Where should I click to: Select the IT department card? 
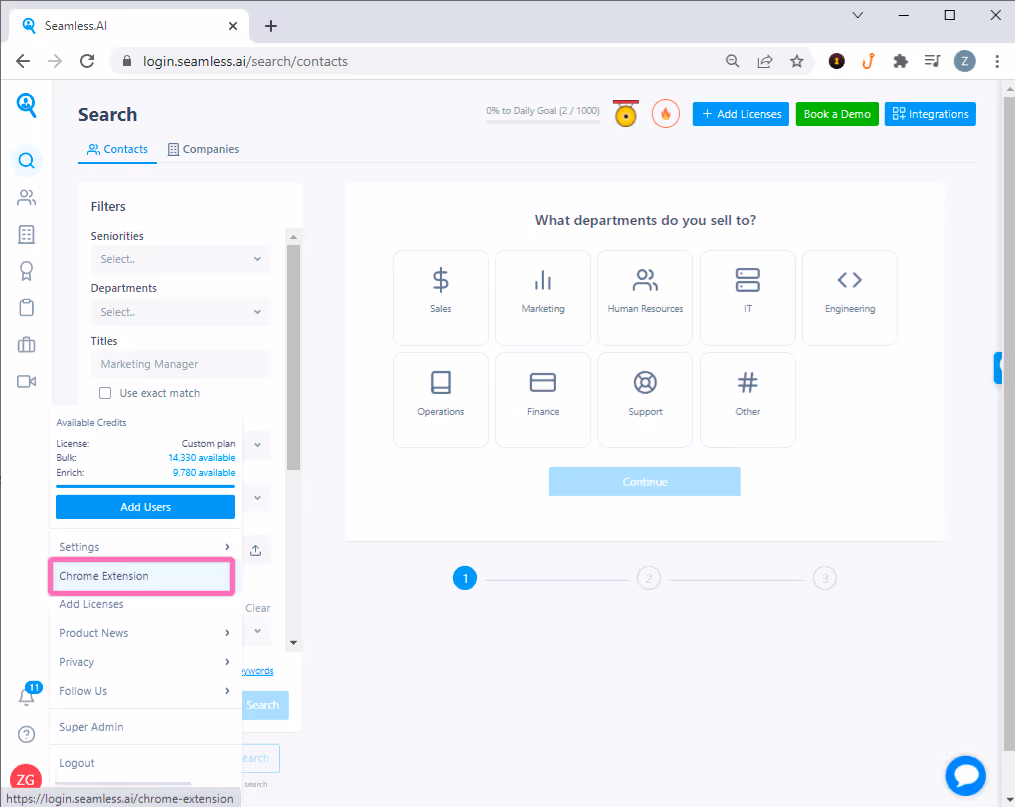[x=748, y=298]
